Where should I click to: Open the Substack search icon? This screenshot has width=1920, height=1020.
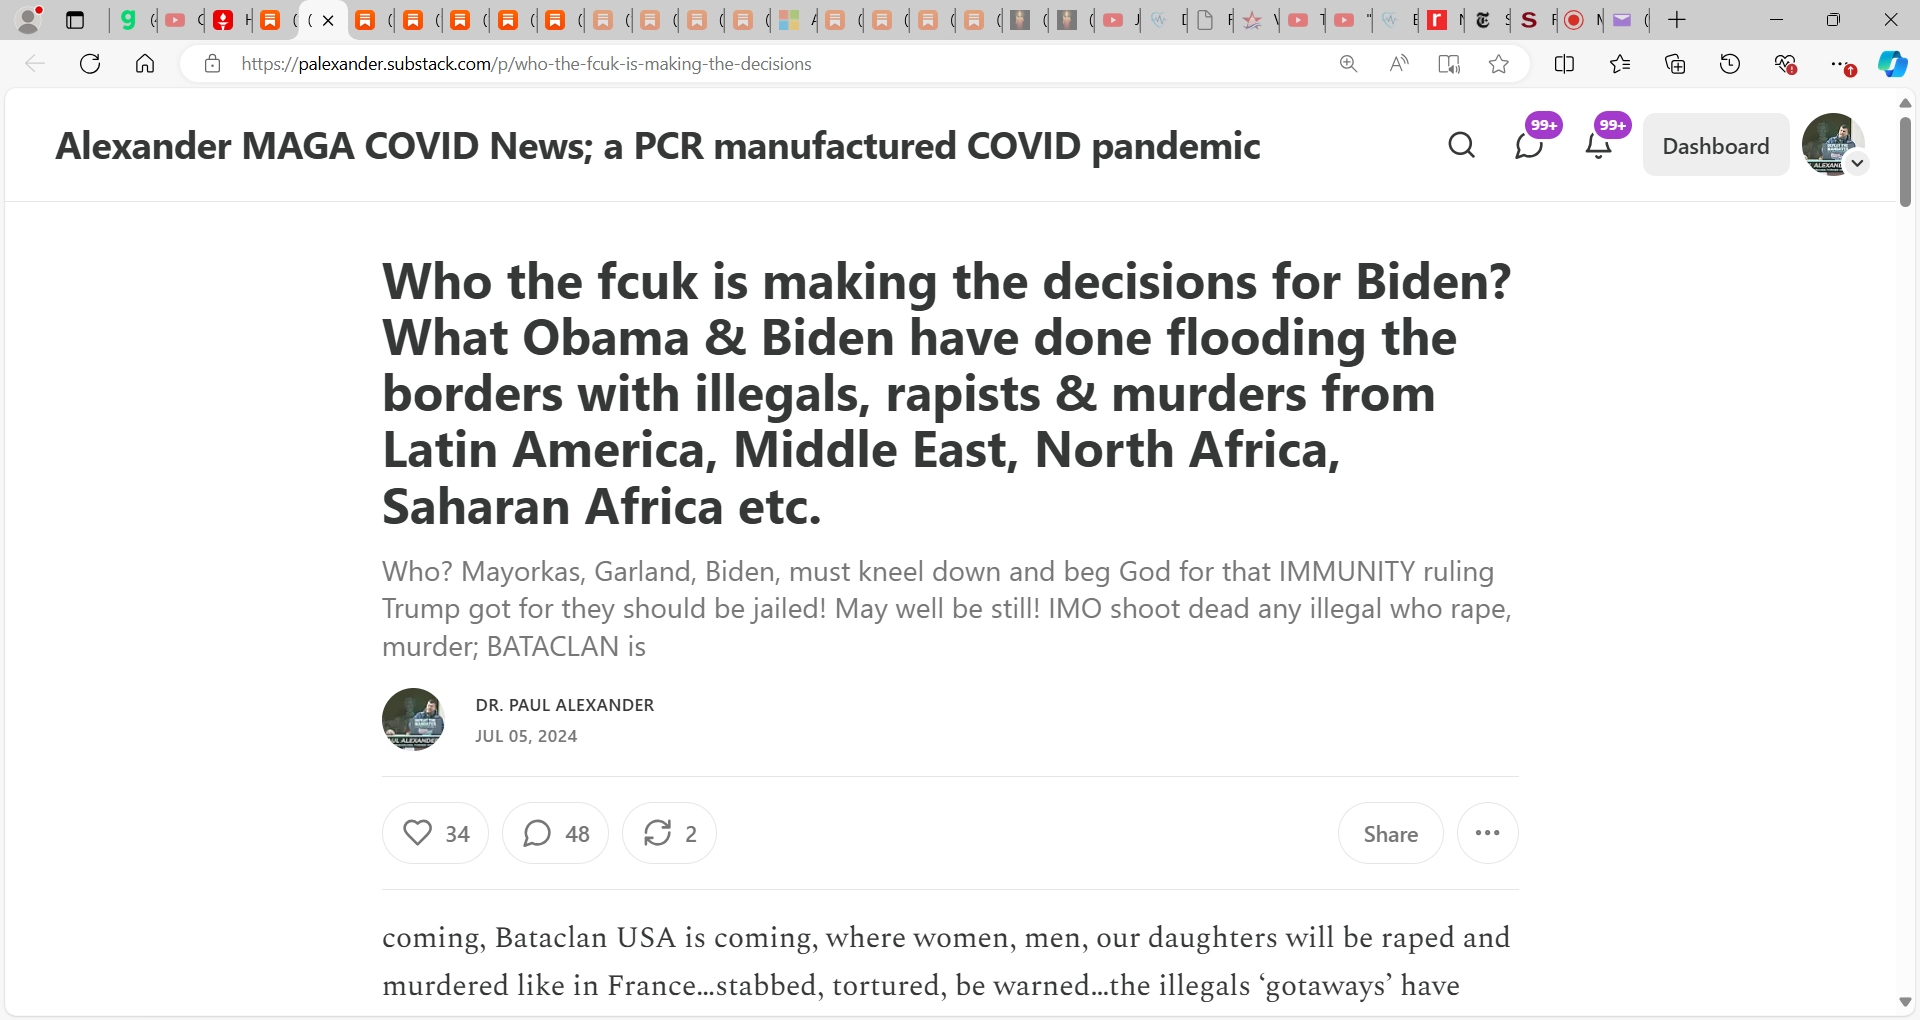pos(1461,146)
